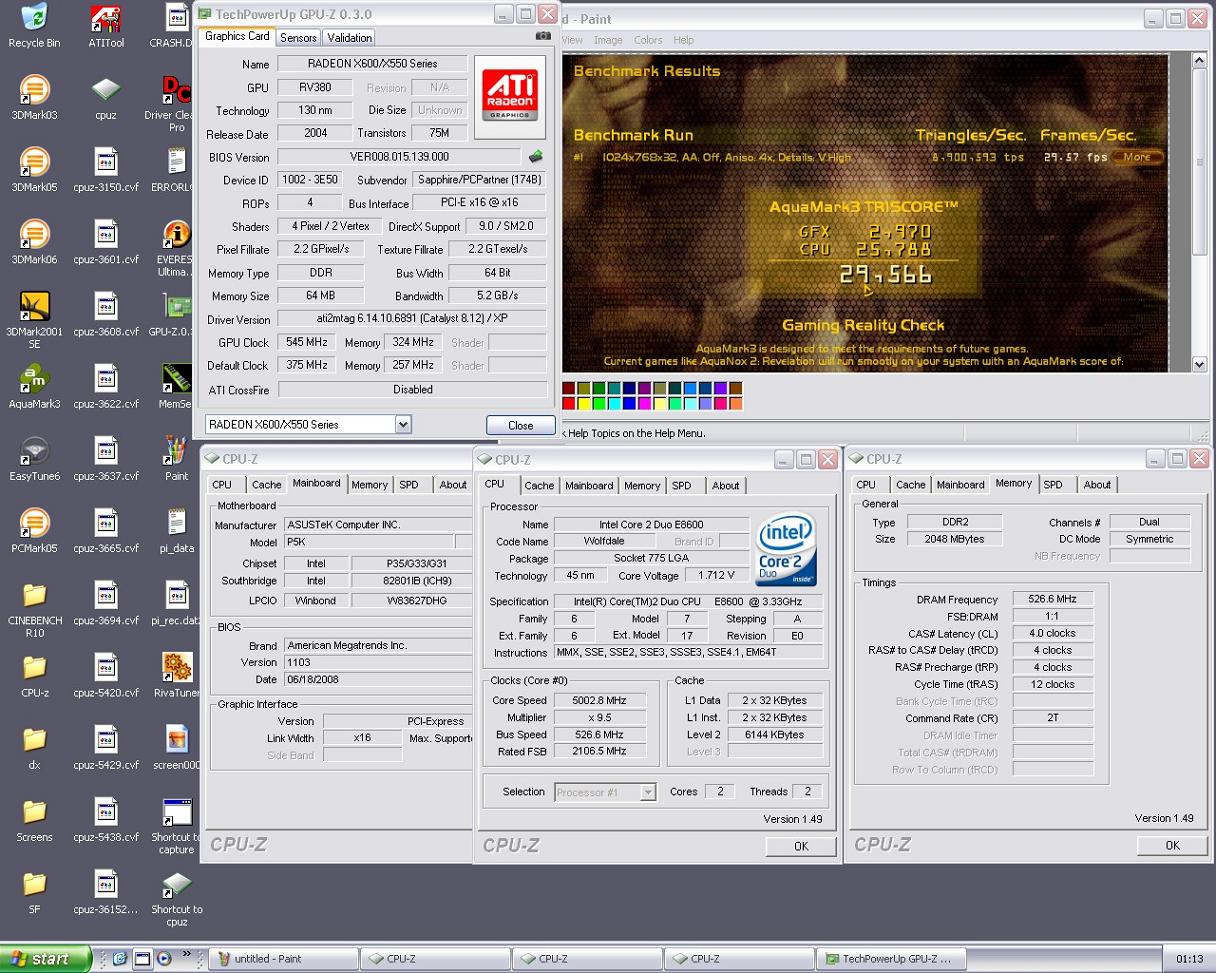Open Cache tab in the CPU-Z processor window

[x=539, y=485]
